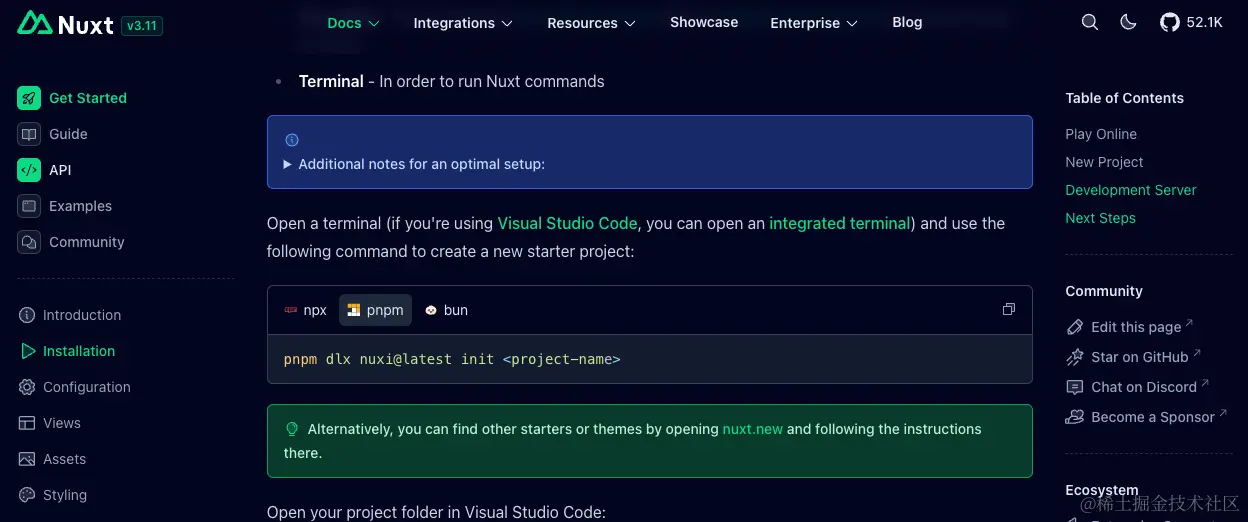Screen dimensions: 1248x522
Task: Jump to New Project section
Action: click(x=1104, y=162)
